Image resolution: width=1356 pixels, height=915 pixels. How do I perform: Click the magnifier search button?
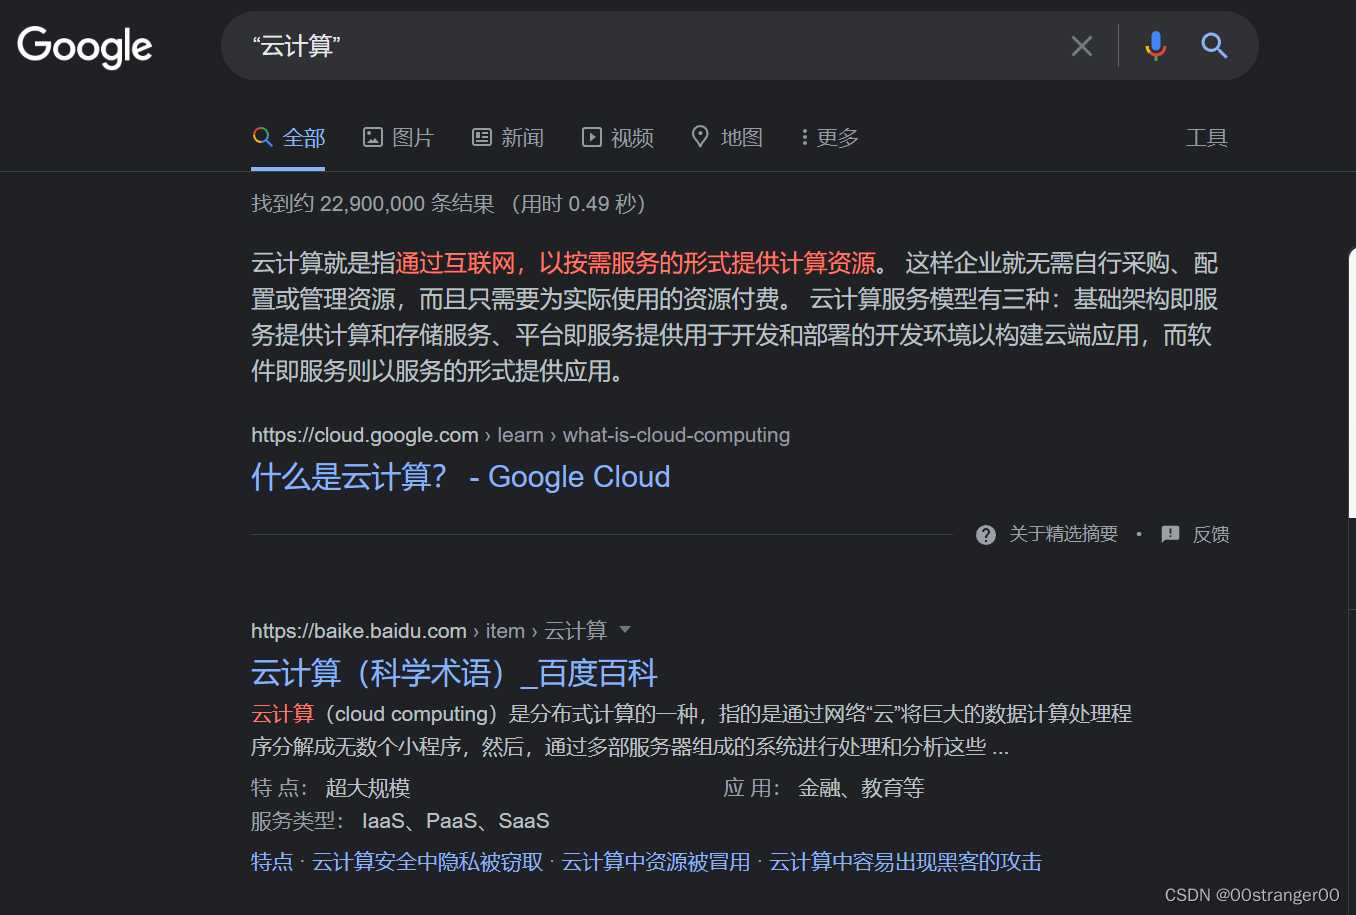pyautogui.click(x=1214, y=45)
